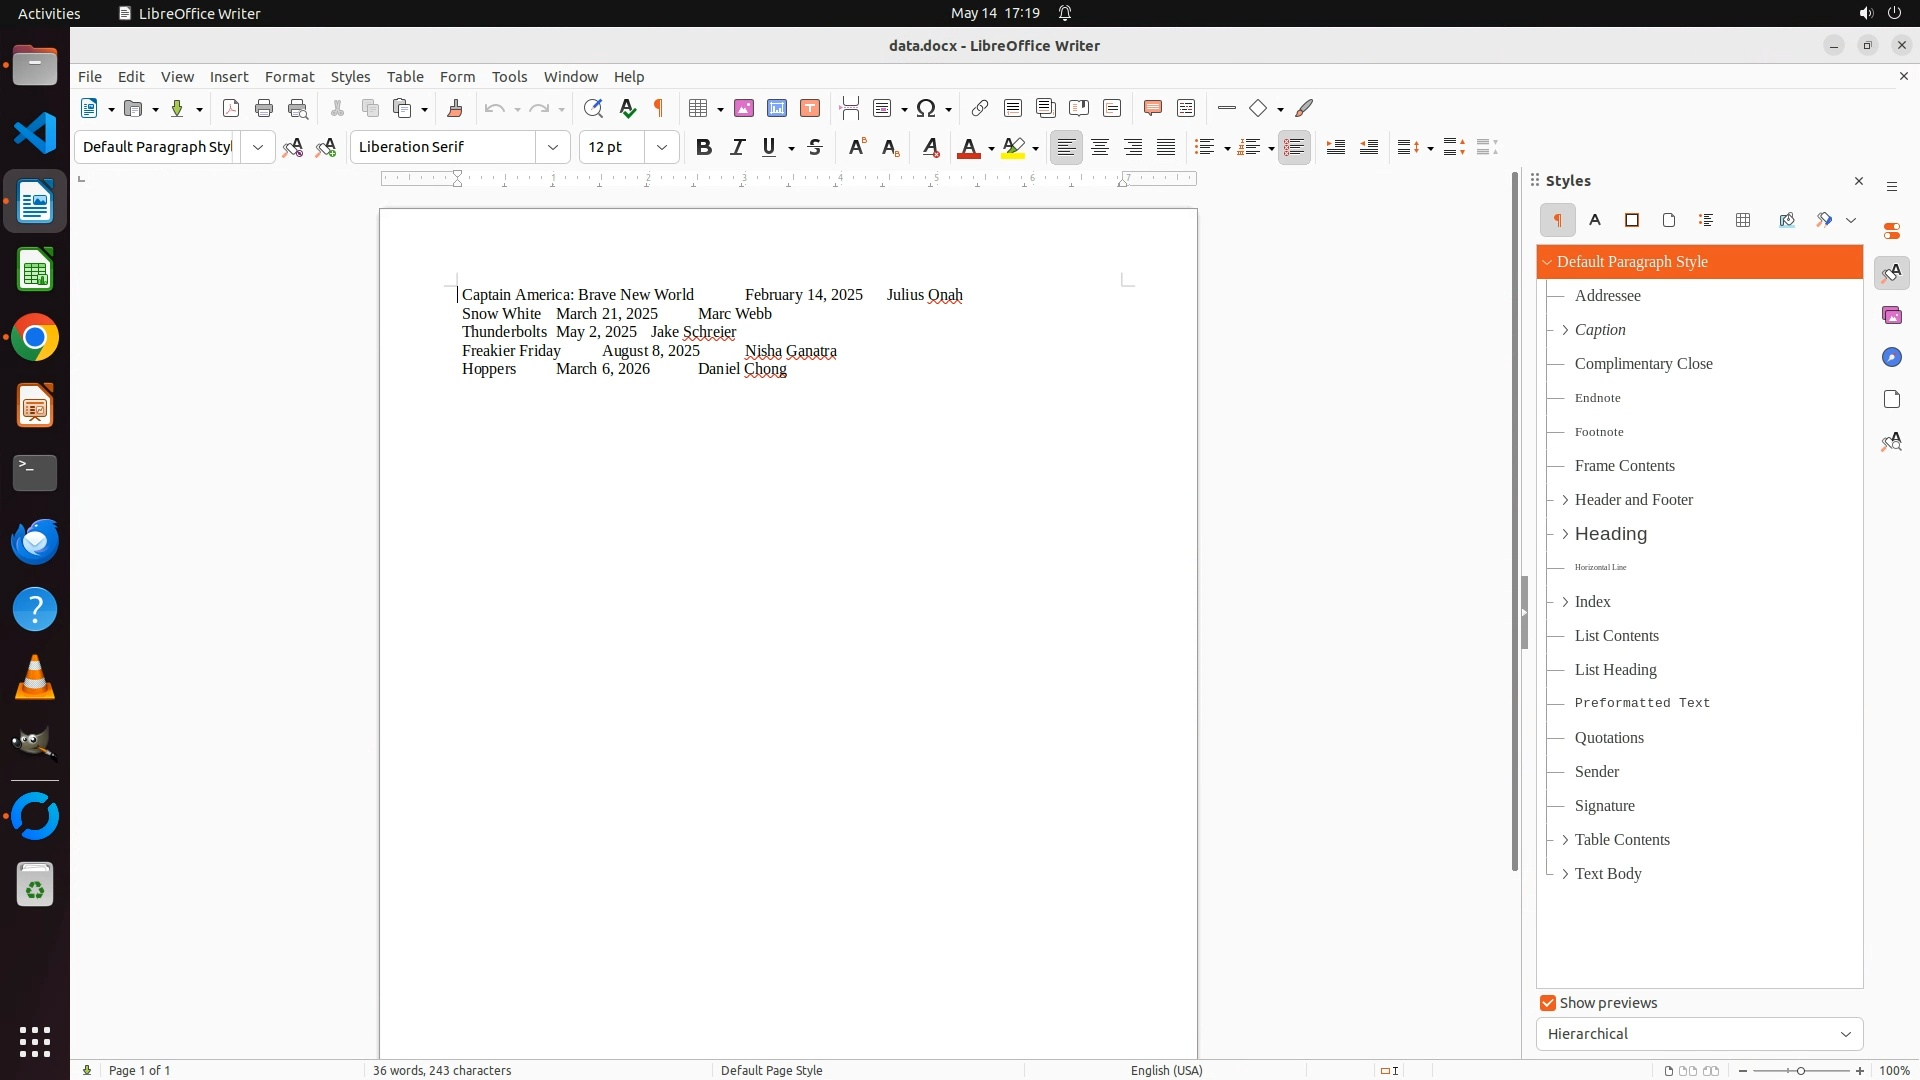The width and height of the screenshot is (1920, 1080).
Task: Open the Format menu
Action: pos(289,77)
